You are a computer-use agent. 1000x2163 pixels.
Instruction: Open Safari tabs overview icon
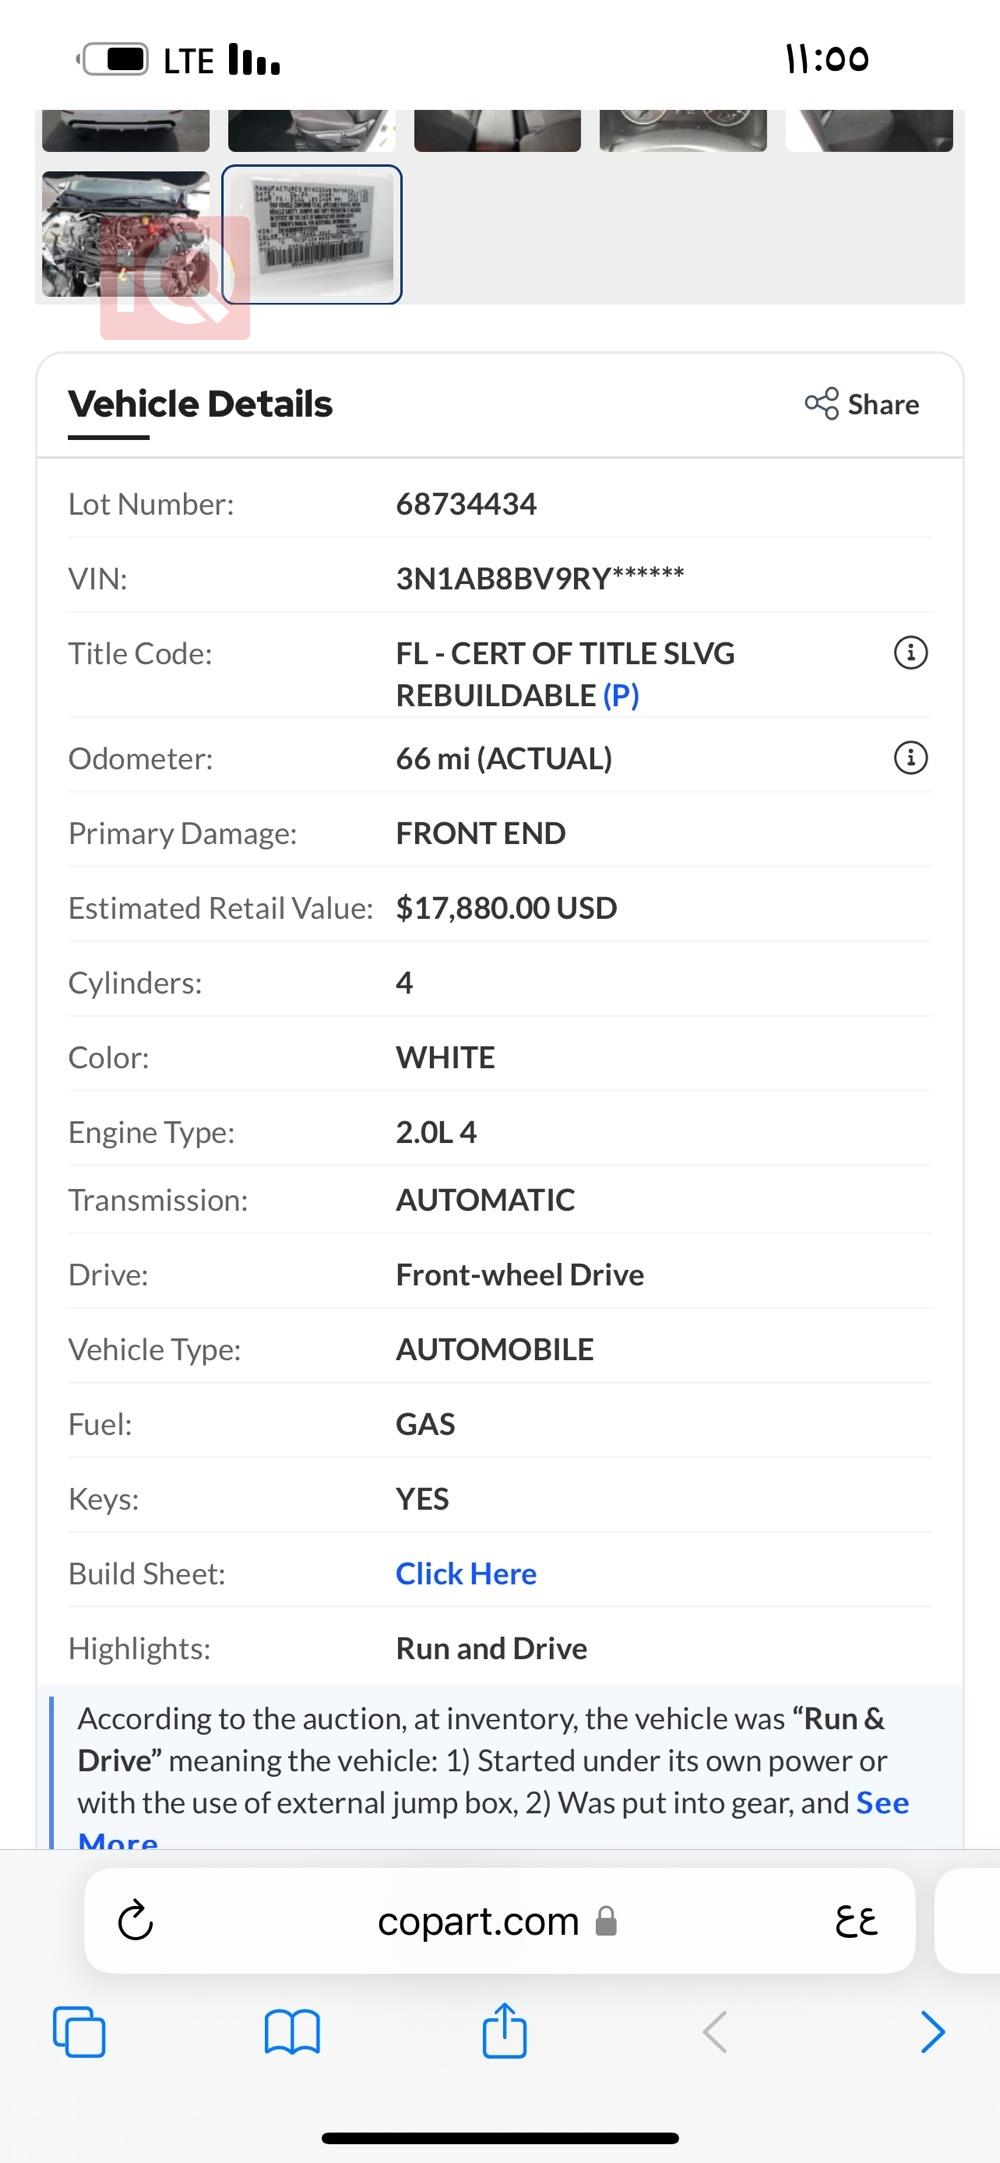pyautogui.click(x=79, y=2031)
